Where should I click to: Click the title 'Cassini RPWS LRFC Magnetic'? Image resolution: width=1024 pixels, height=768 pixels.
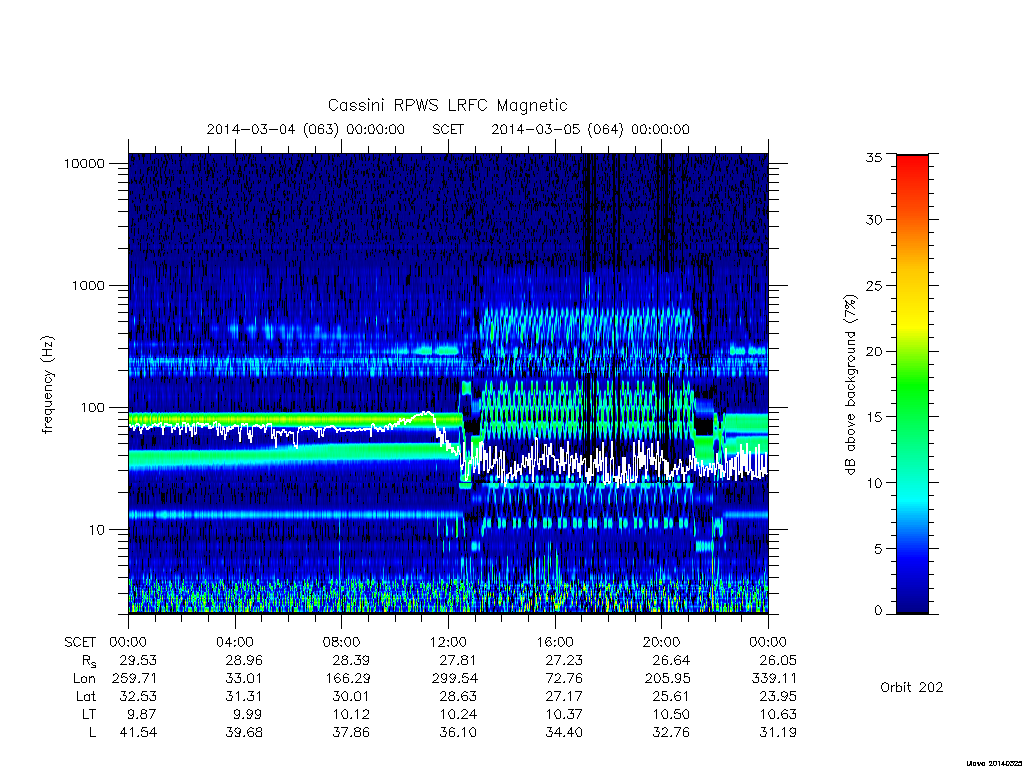click(x=447, y=105)
